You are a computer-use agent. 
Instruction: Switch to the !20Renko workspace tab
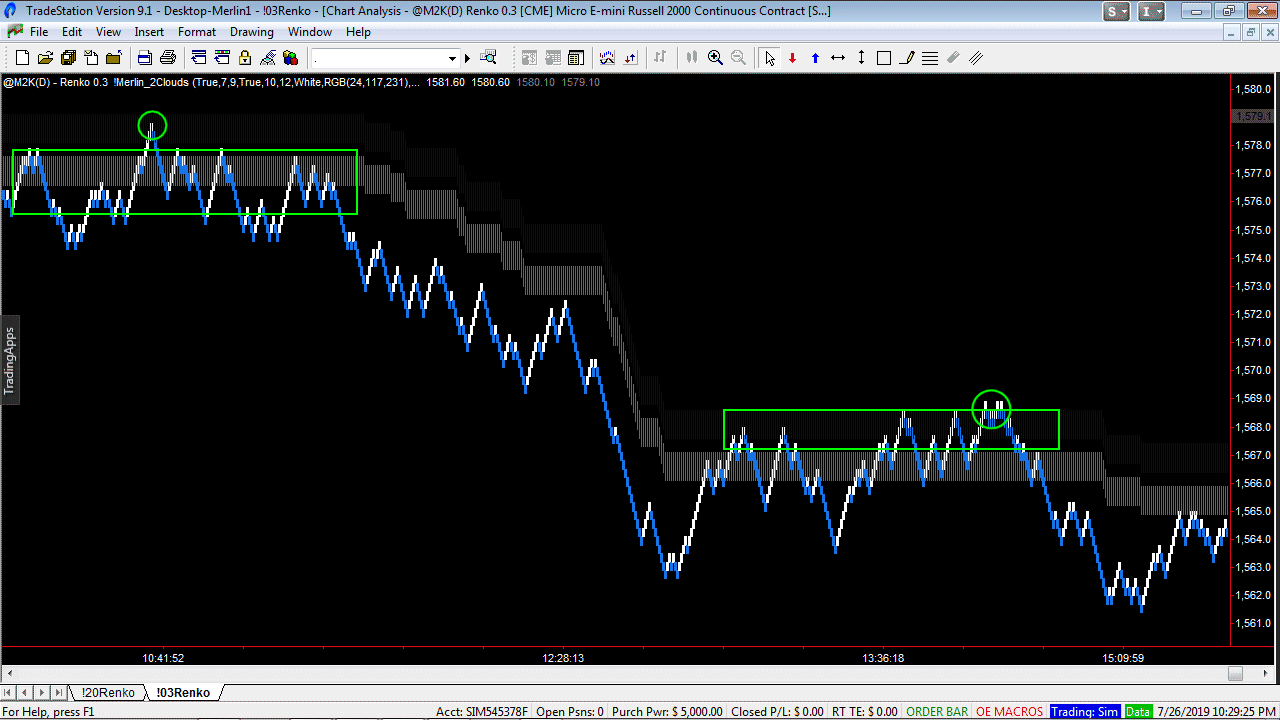coord(107,692)
